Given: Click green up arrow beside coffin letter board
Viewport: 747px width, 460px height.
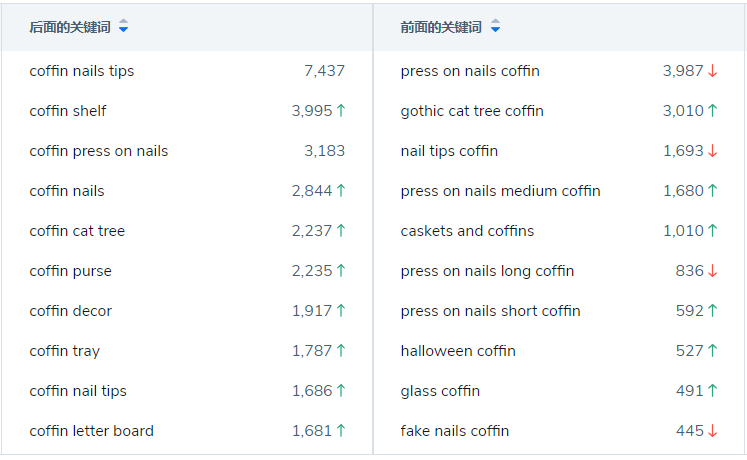Looking at the screenshot, I should pyautogui.click(x=341, y=431).
